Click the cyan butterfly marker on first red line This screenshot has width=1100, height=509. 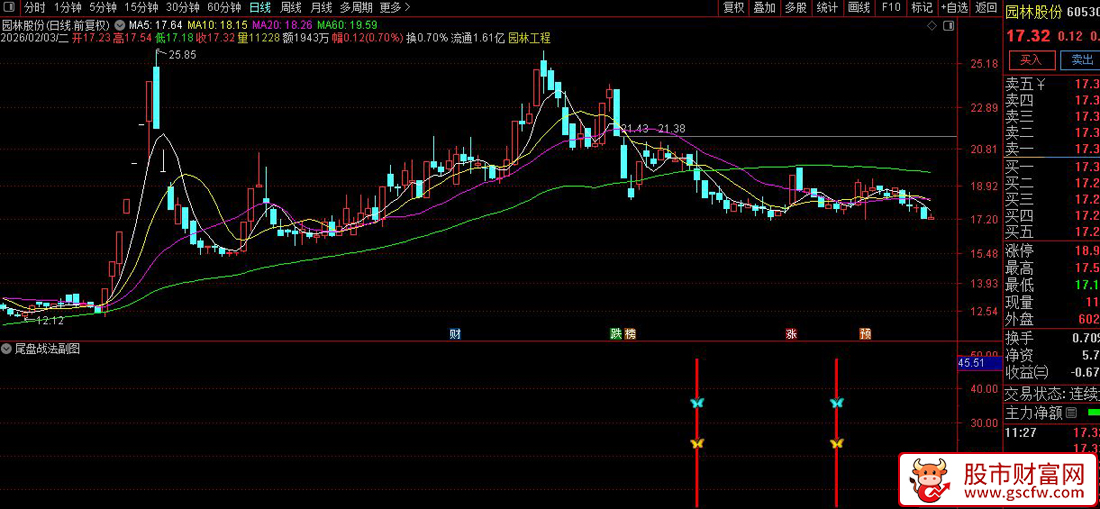click(697, 402)
